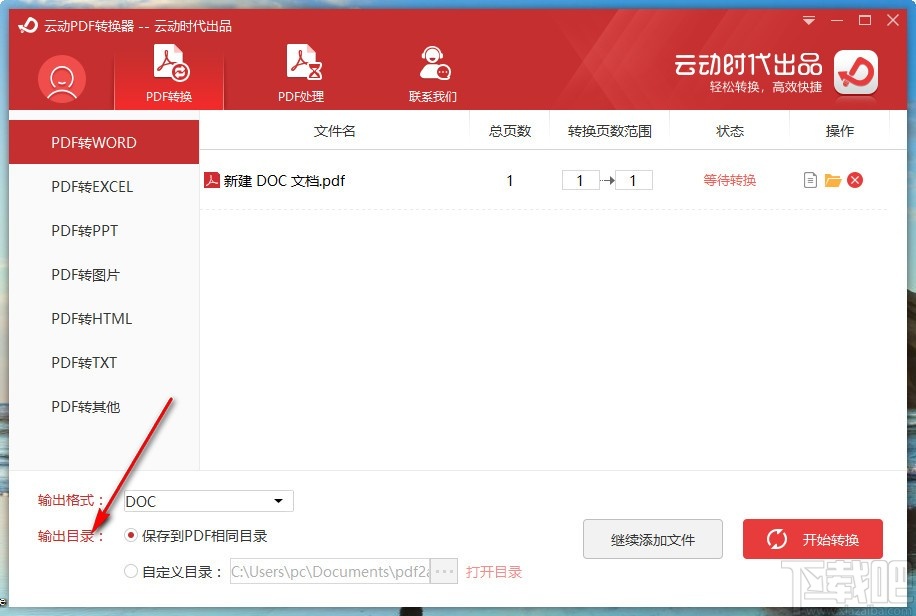This screenshot has height=616, width=916.
Task: Click the 开始转换 button
Action: click(813, 539)
